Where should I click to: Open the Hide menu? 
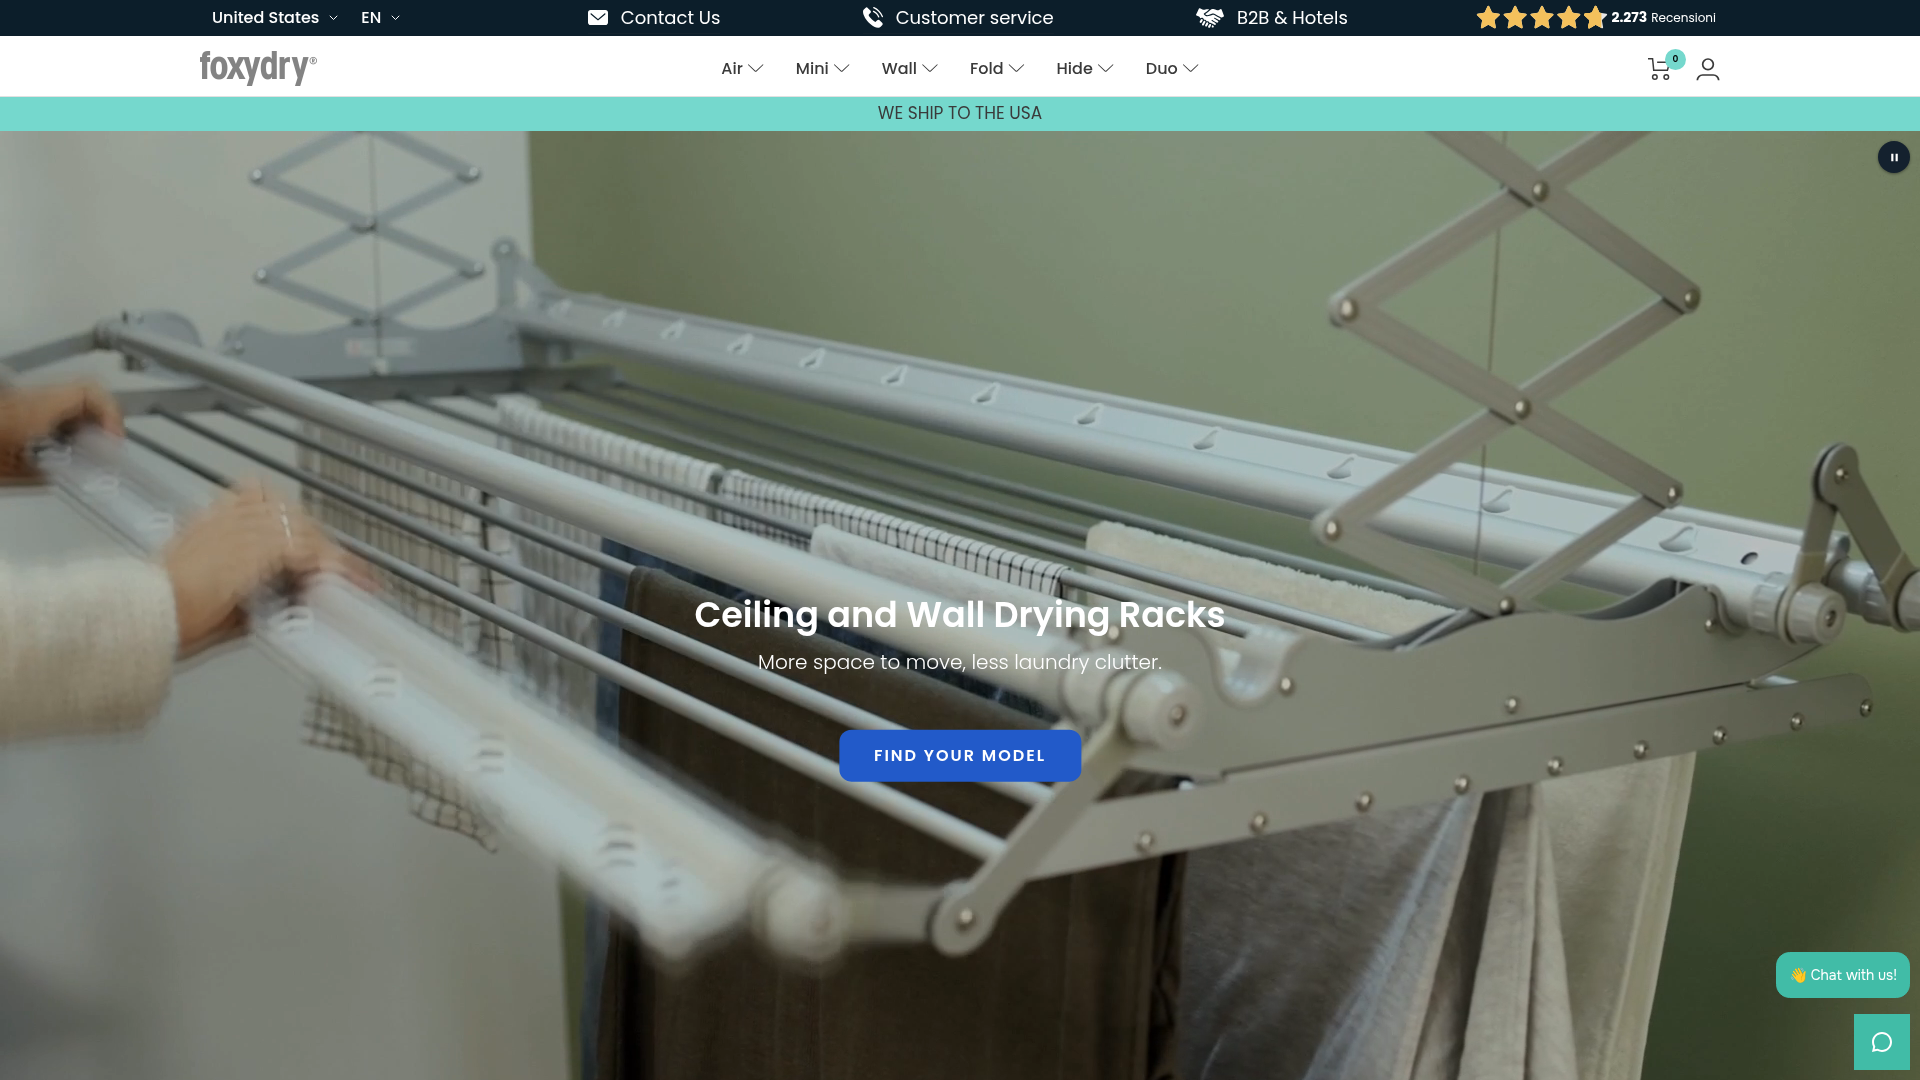pos(1085,68)
